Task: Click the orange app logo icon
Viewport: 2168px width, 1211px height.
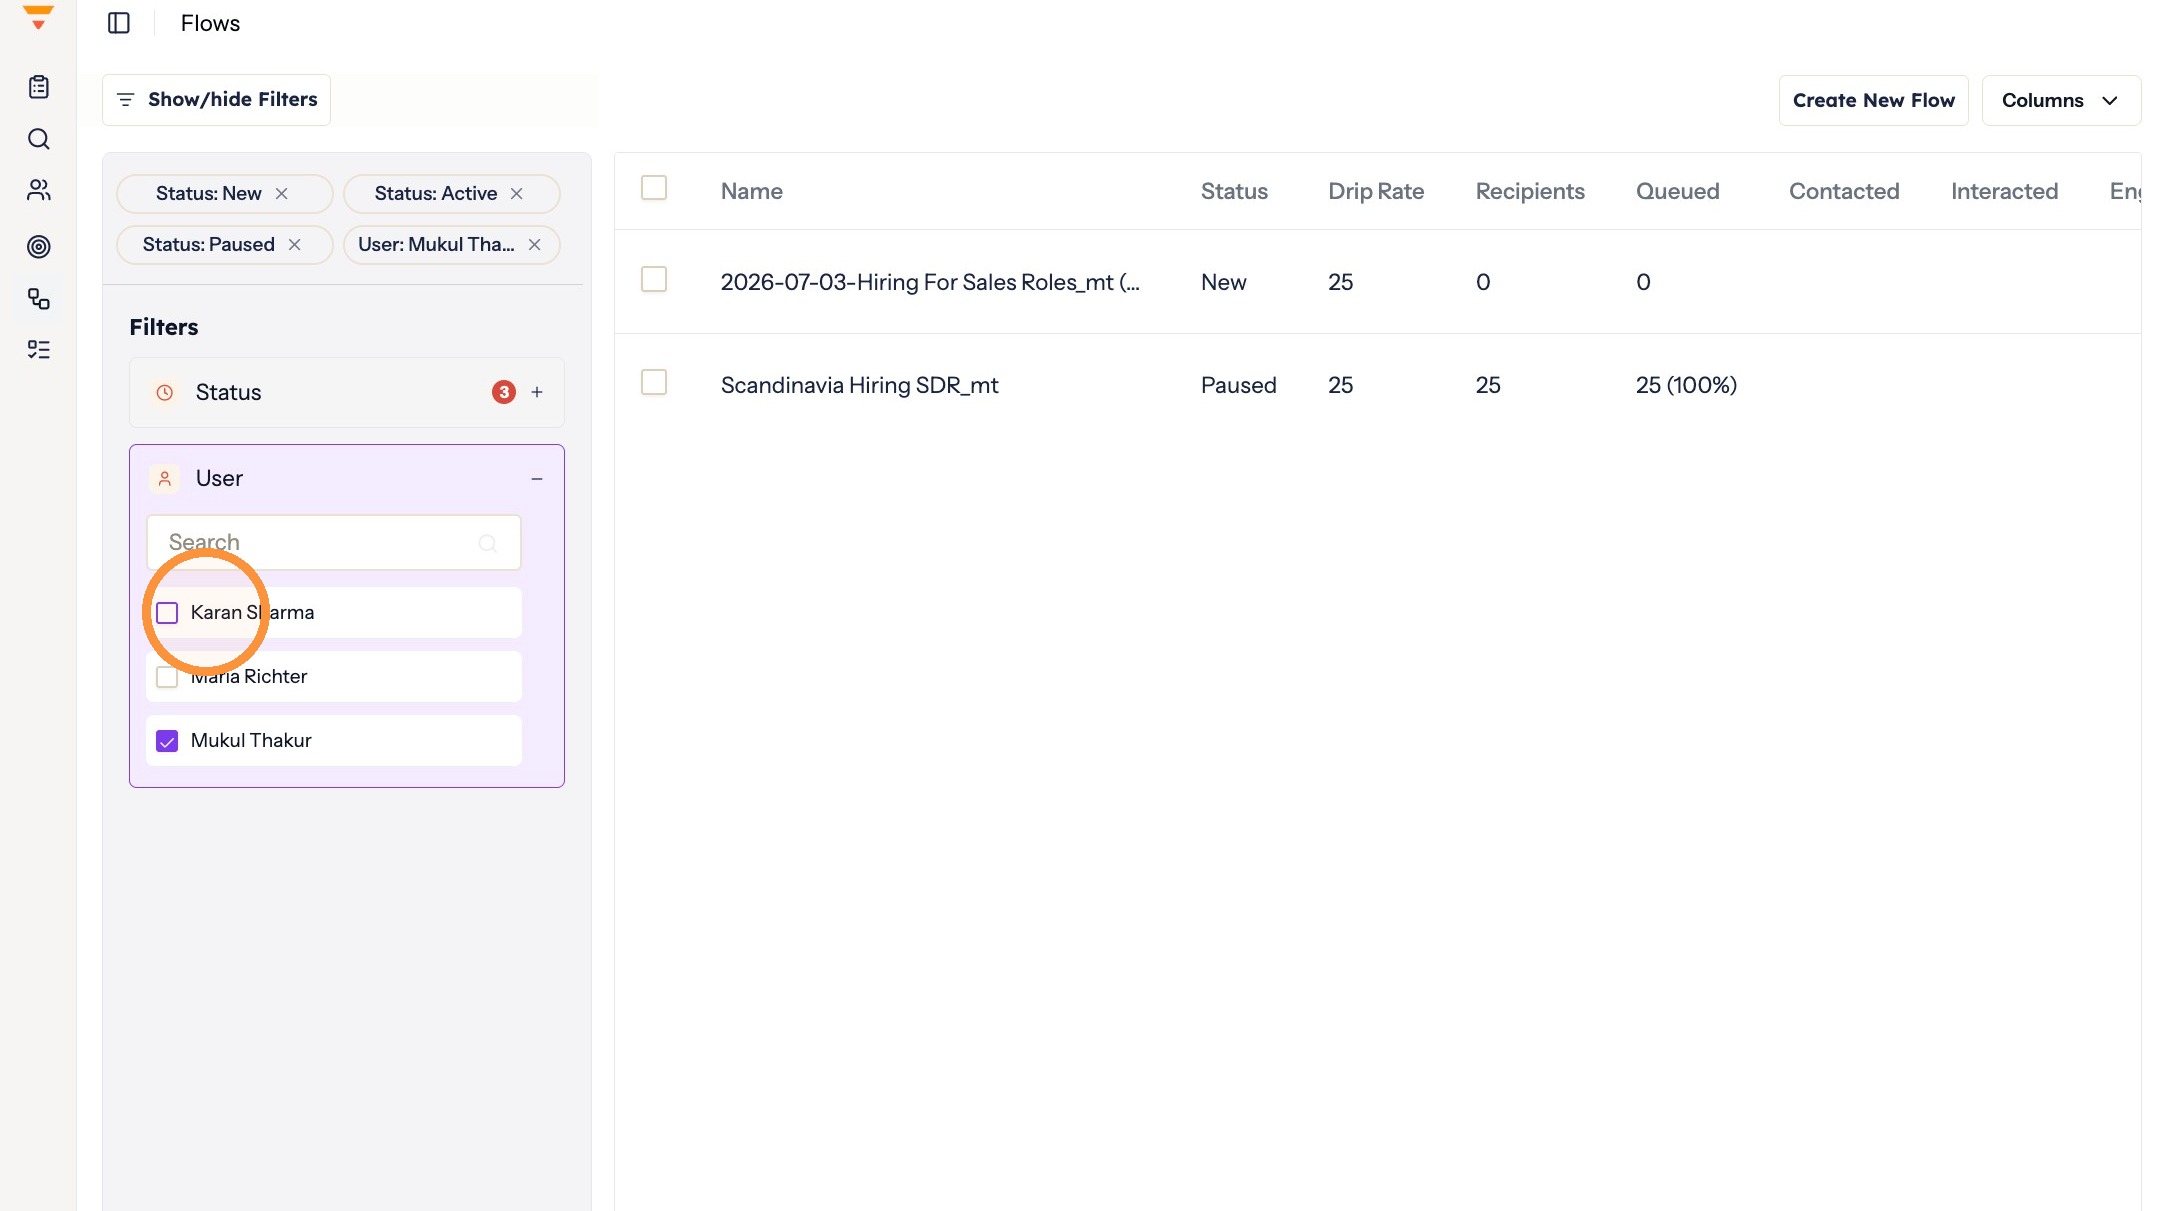Action: (x=38, y=17)
